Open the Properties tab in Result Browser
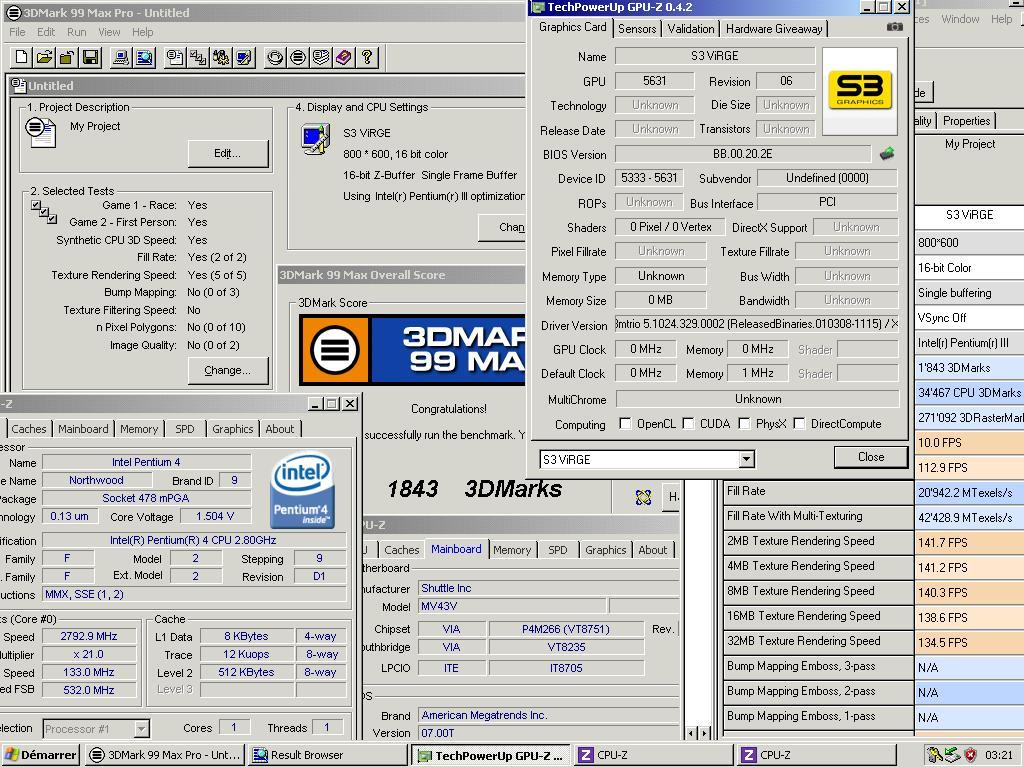This screenshot has height=768, width=1024. (966, 121)
